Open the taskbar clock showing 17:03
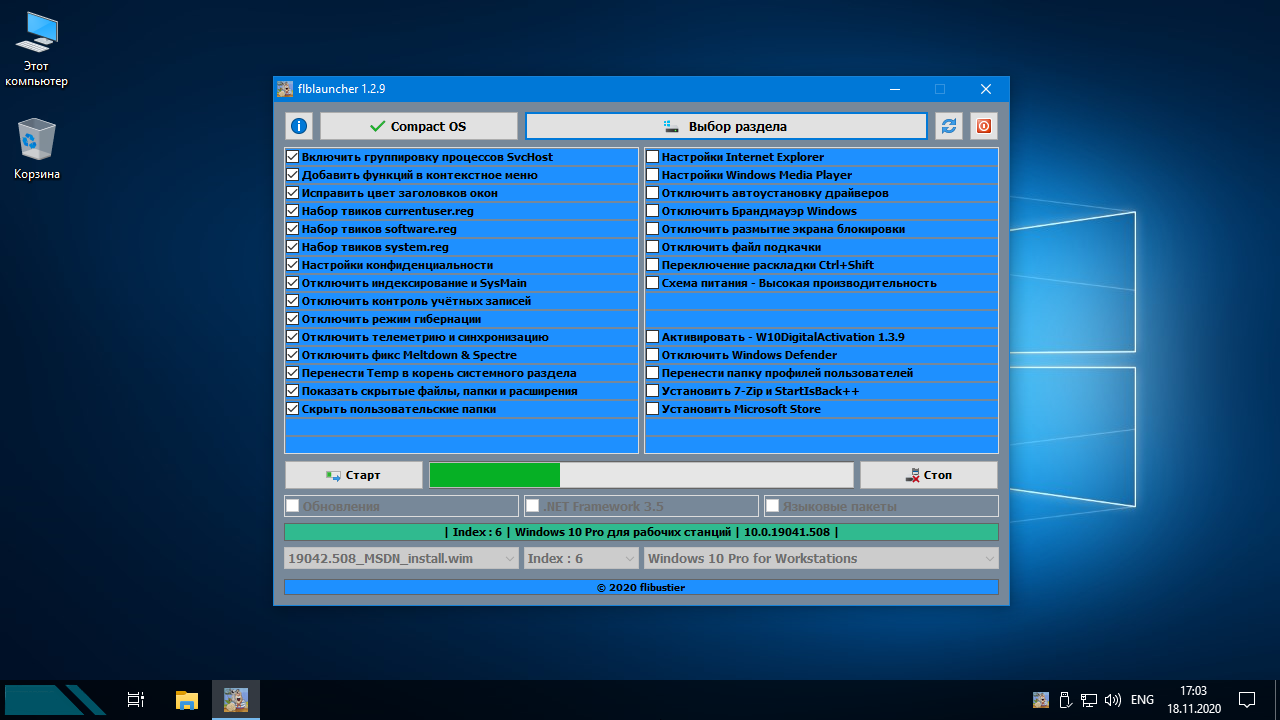This screenshot has width=1280, height=720. pyautogui.click(x=1194, y=700)
